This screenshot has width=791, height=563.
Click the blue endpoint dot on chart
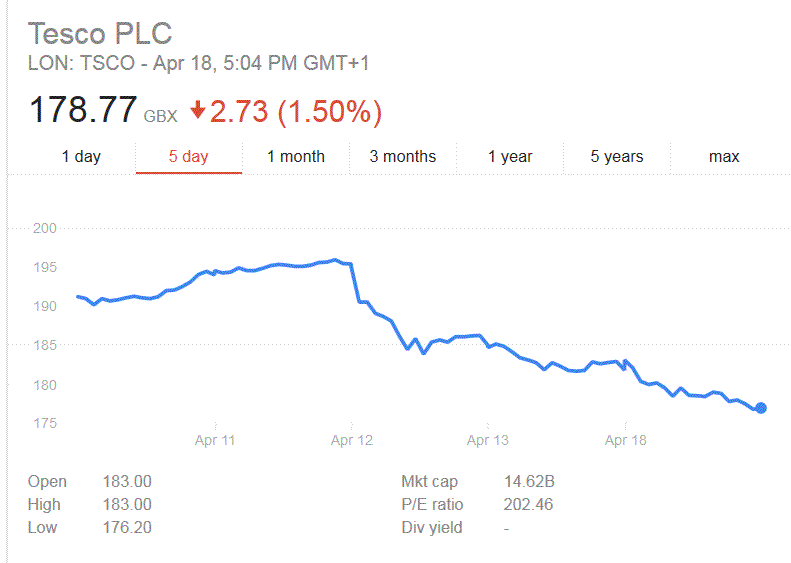(x=761, y=408)
